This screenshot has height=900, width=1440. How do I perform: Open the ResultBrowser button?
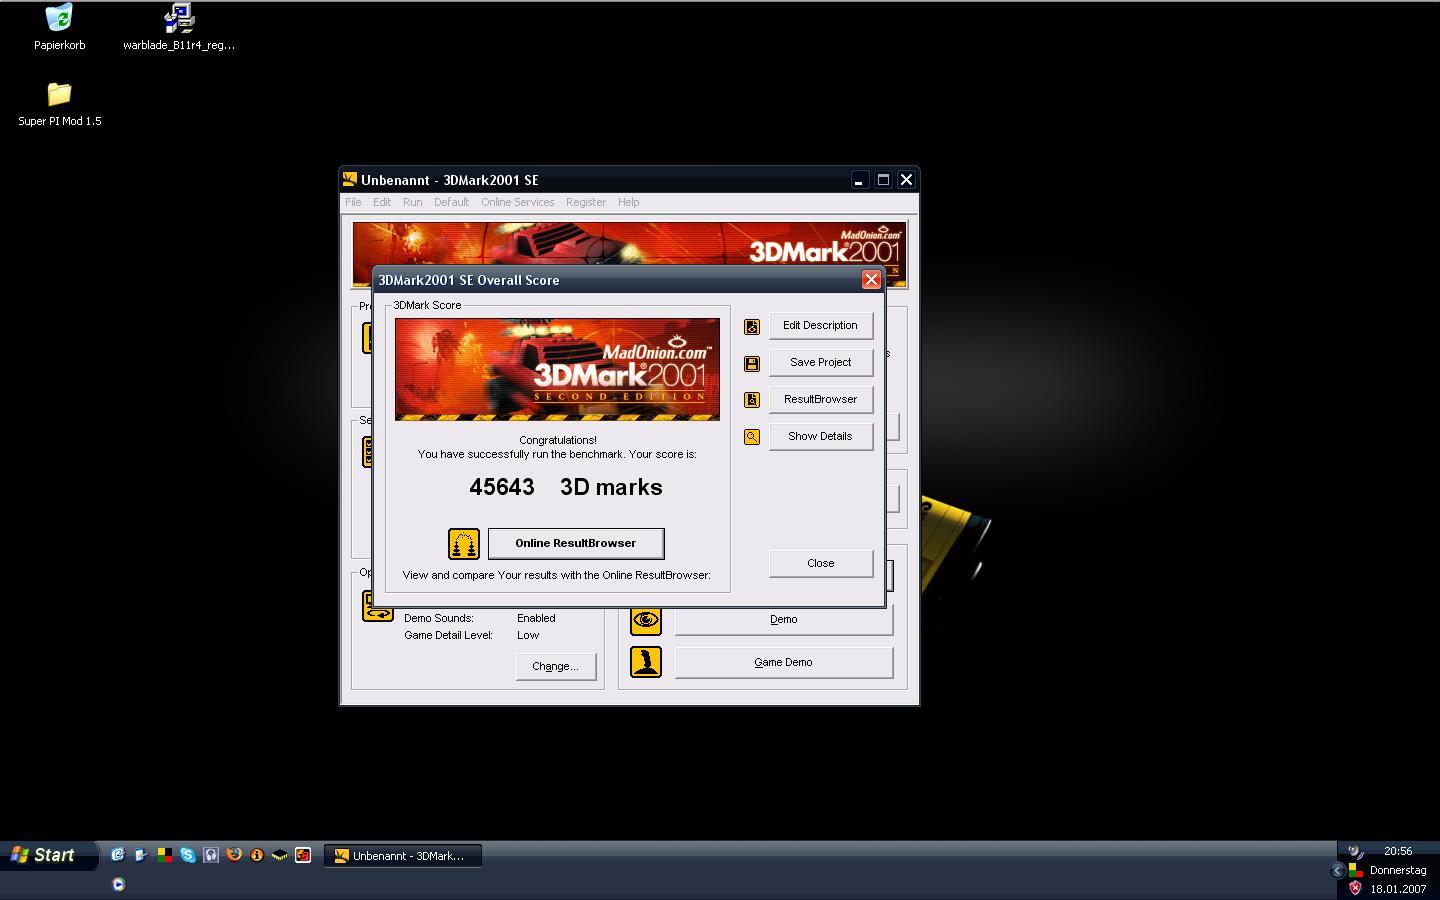[820, 399]
